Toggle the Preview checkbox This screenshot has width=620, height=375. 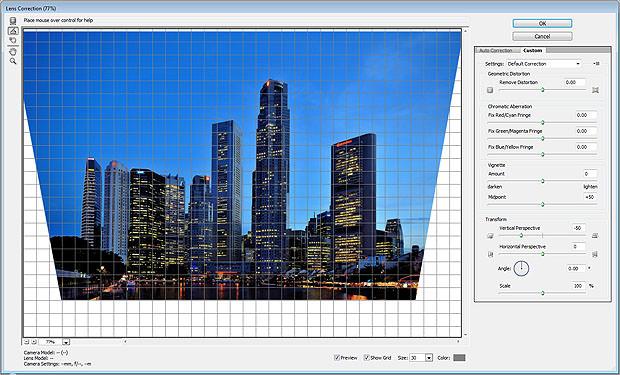[337, 358]
